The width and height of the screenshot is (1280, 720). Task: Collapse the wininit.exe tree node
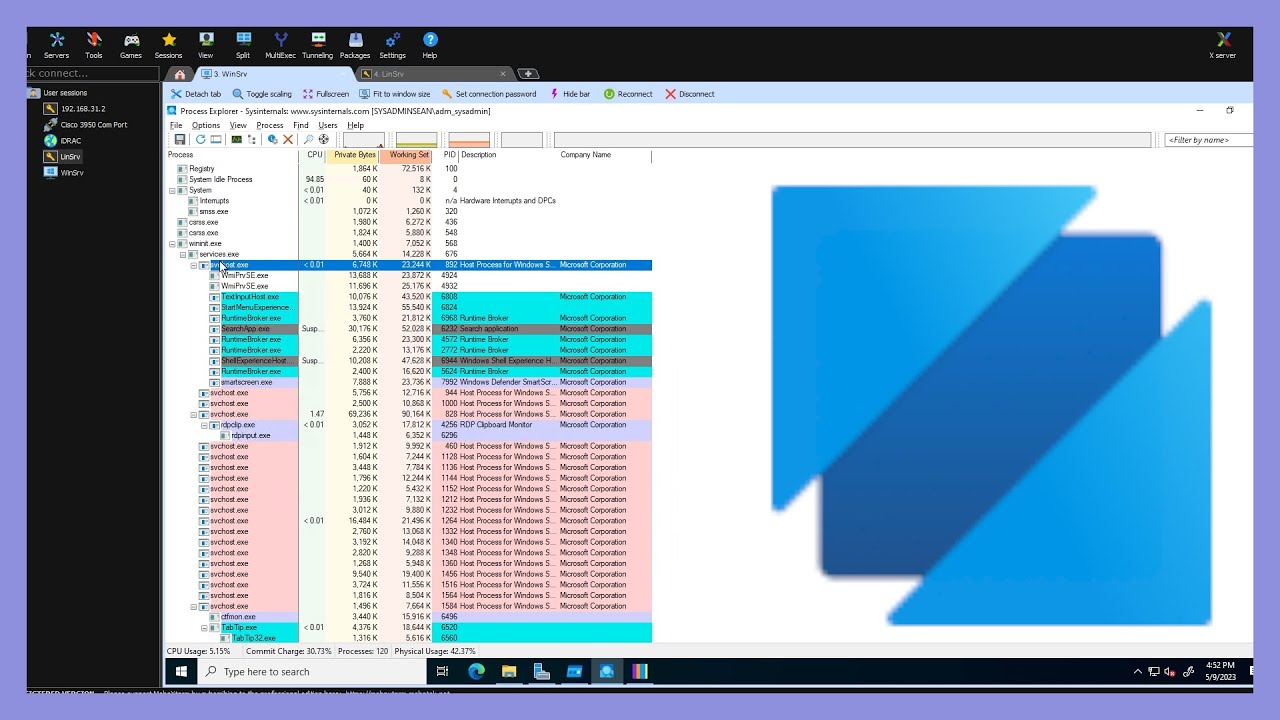pyautogui.click(x=172, y=243)
